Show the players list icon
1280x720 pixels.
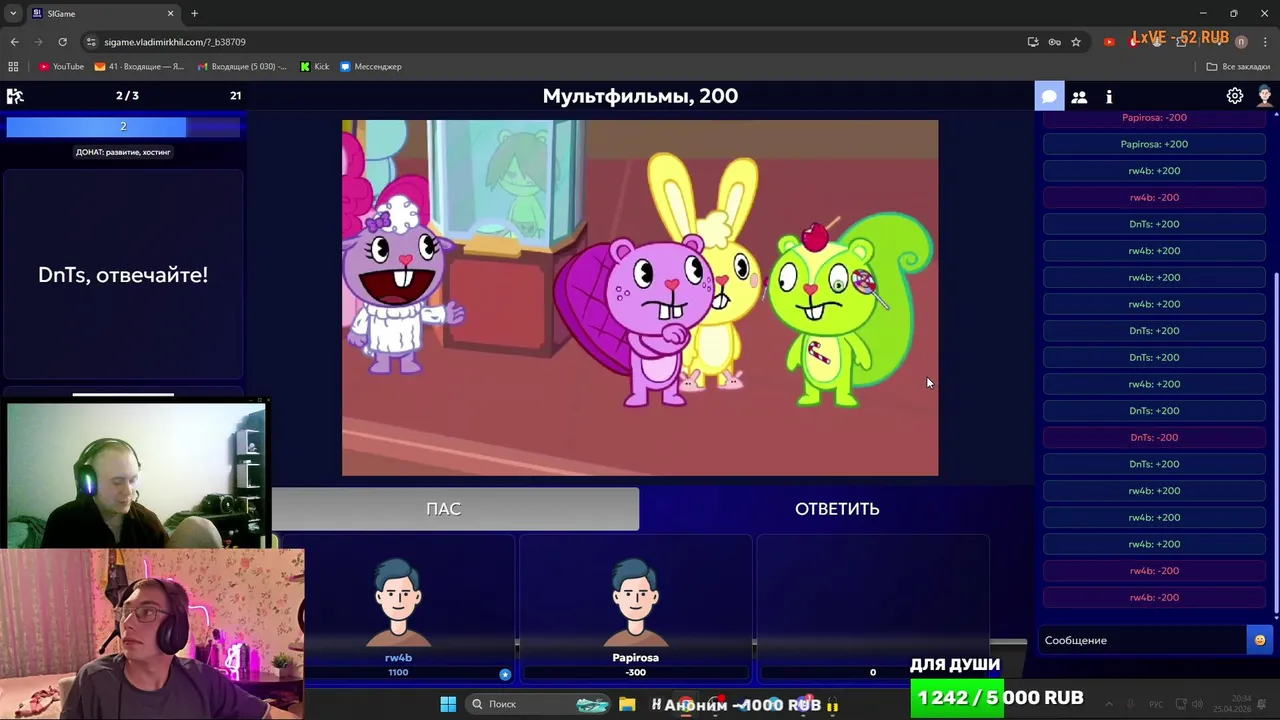(x=1079, y=96)
